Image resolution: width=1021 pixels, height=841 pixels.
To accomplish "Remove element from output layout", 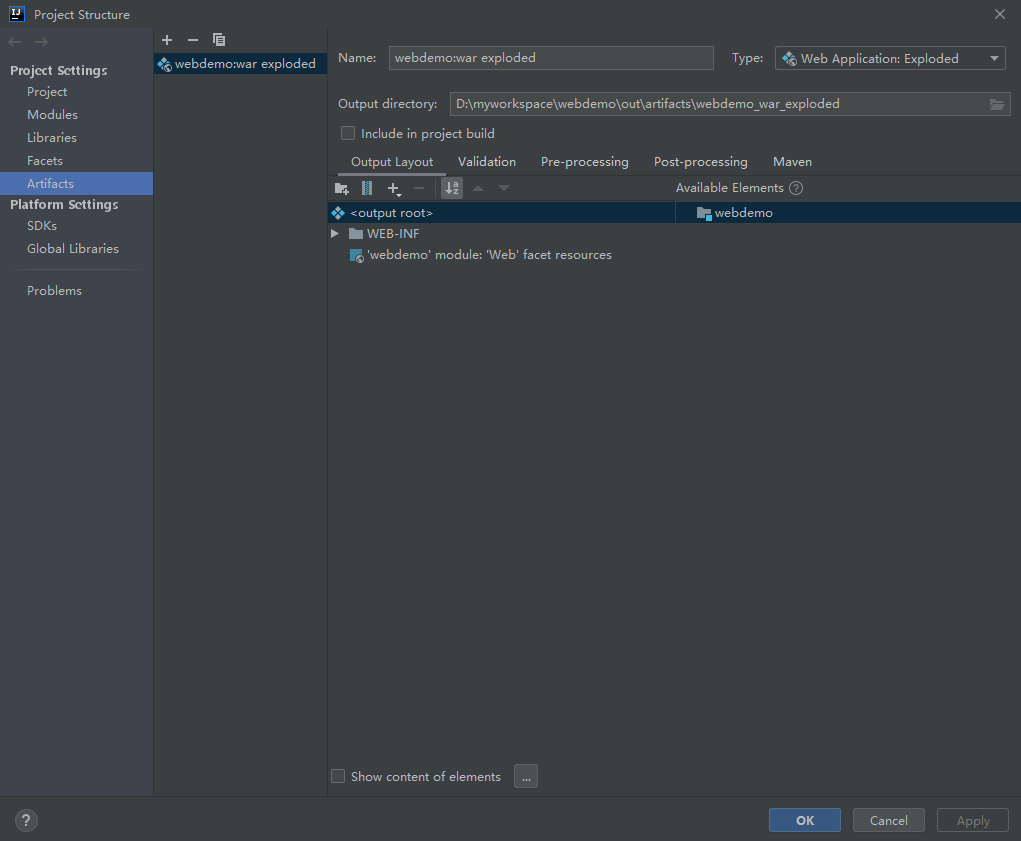I will pos(419,189).
